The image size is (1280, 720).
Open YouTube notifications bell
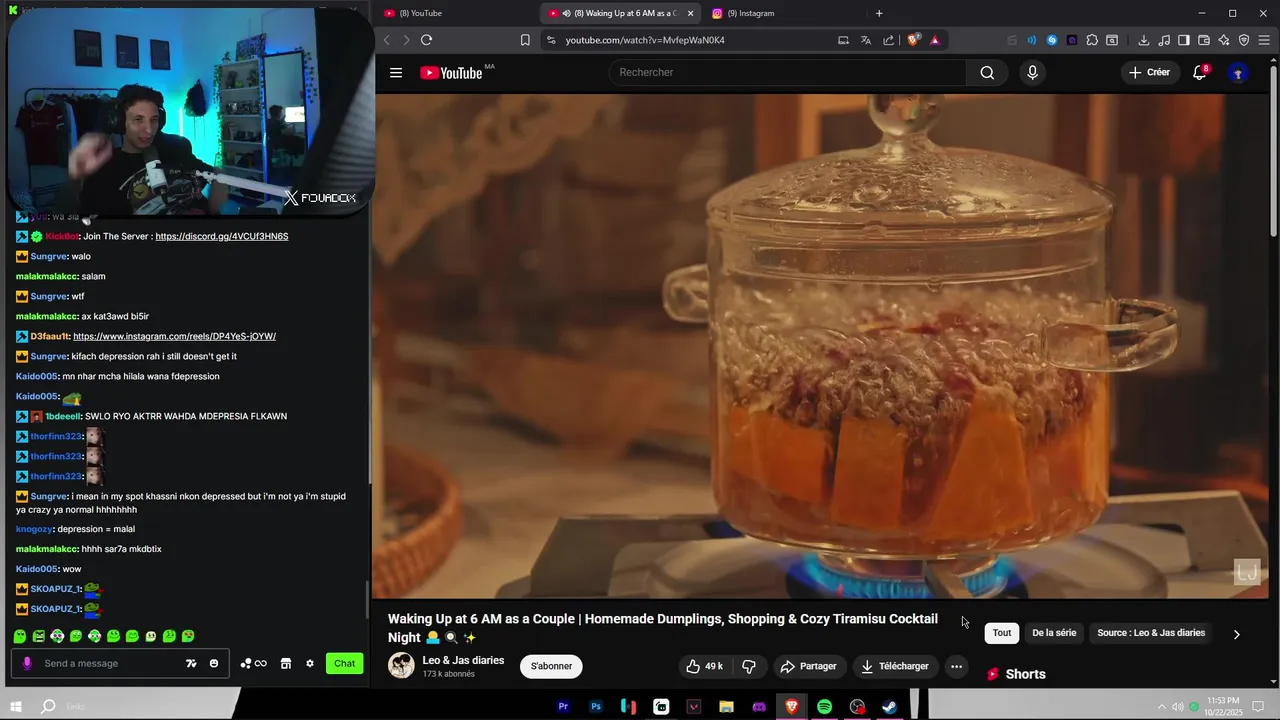1199,72
